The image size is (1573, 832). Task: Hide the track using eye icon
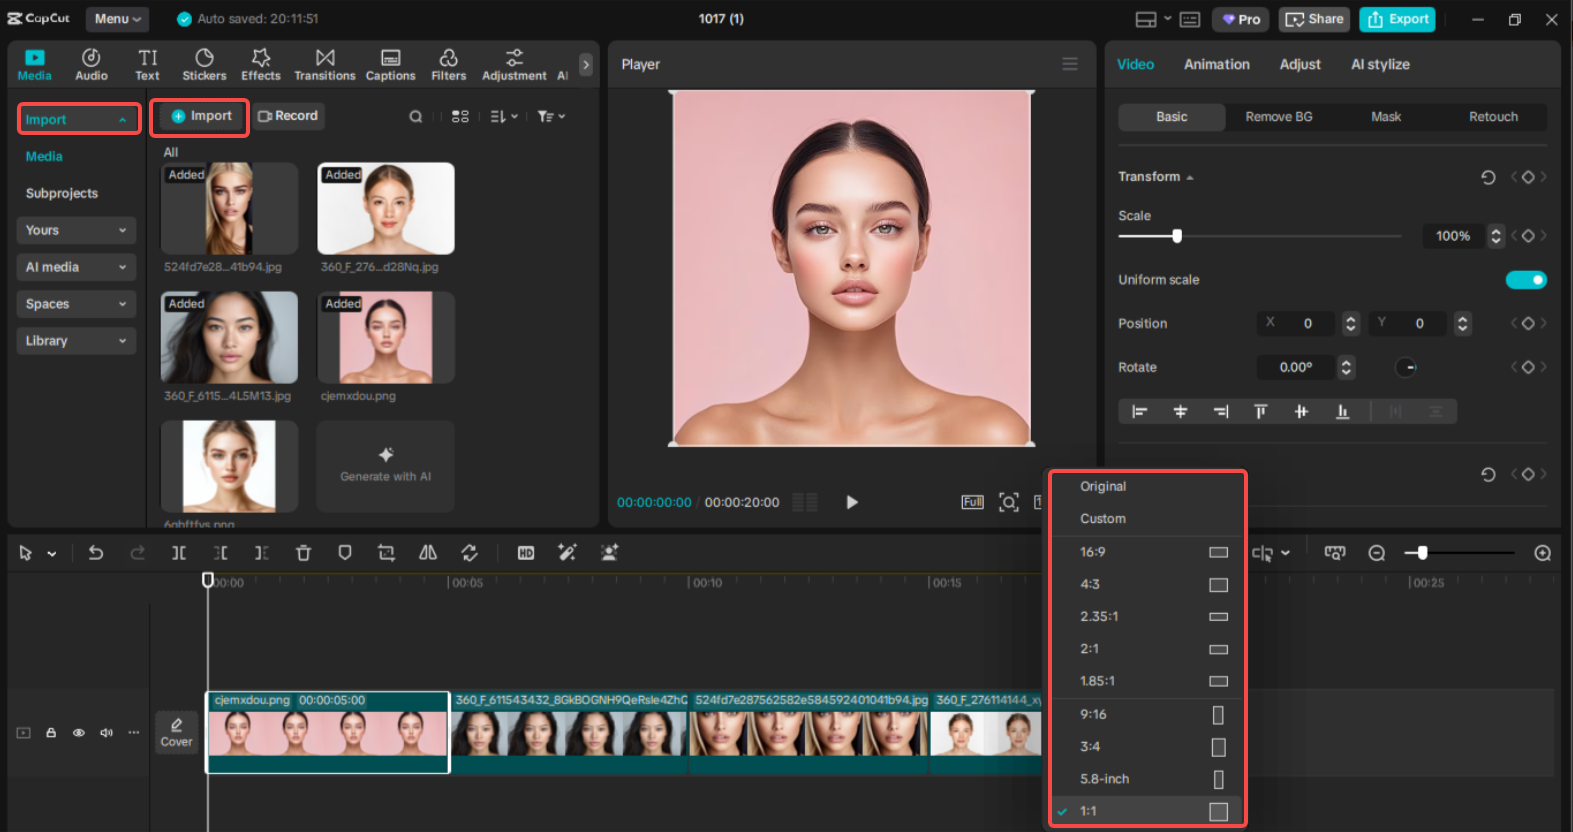point(79,733)
